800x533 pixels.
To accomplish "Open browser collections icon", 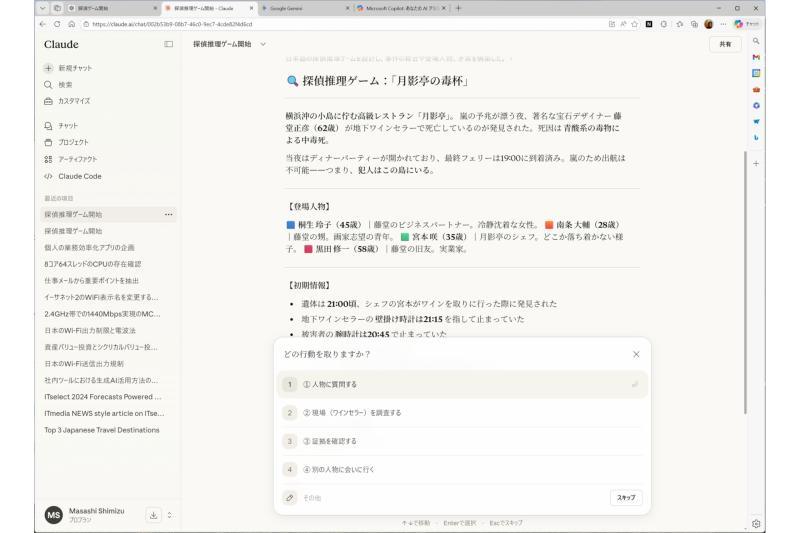I will [694, 24].
